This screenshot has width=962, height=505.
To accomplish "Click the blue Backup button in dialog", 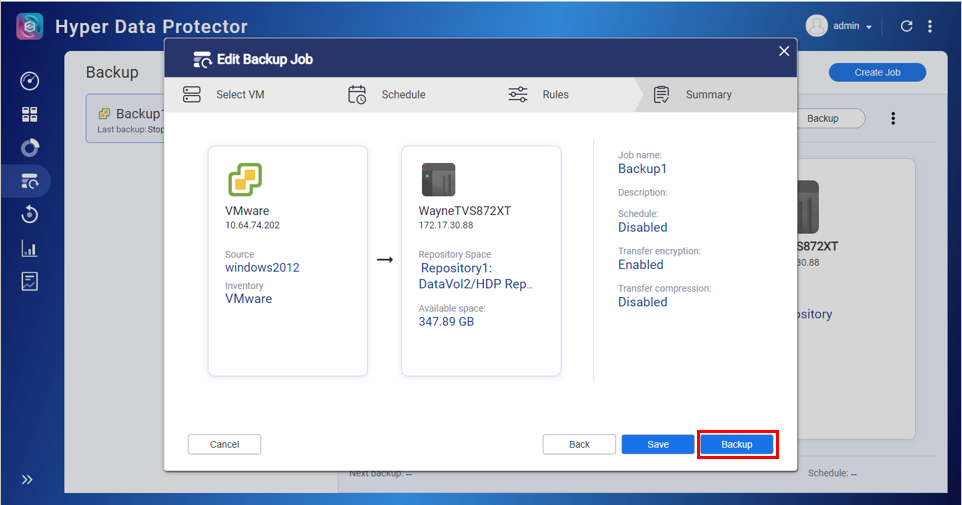I will point(737,444).
